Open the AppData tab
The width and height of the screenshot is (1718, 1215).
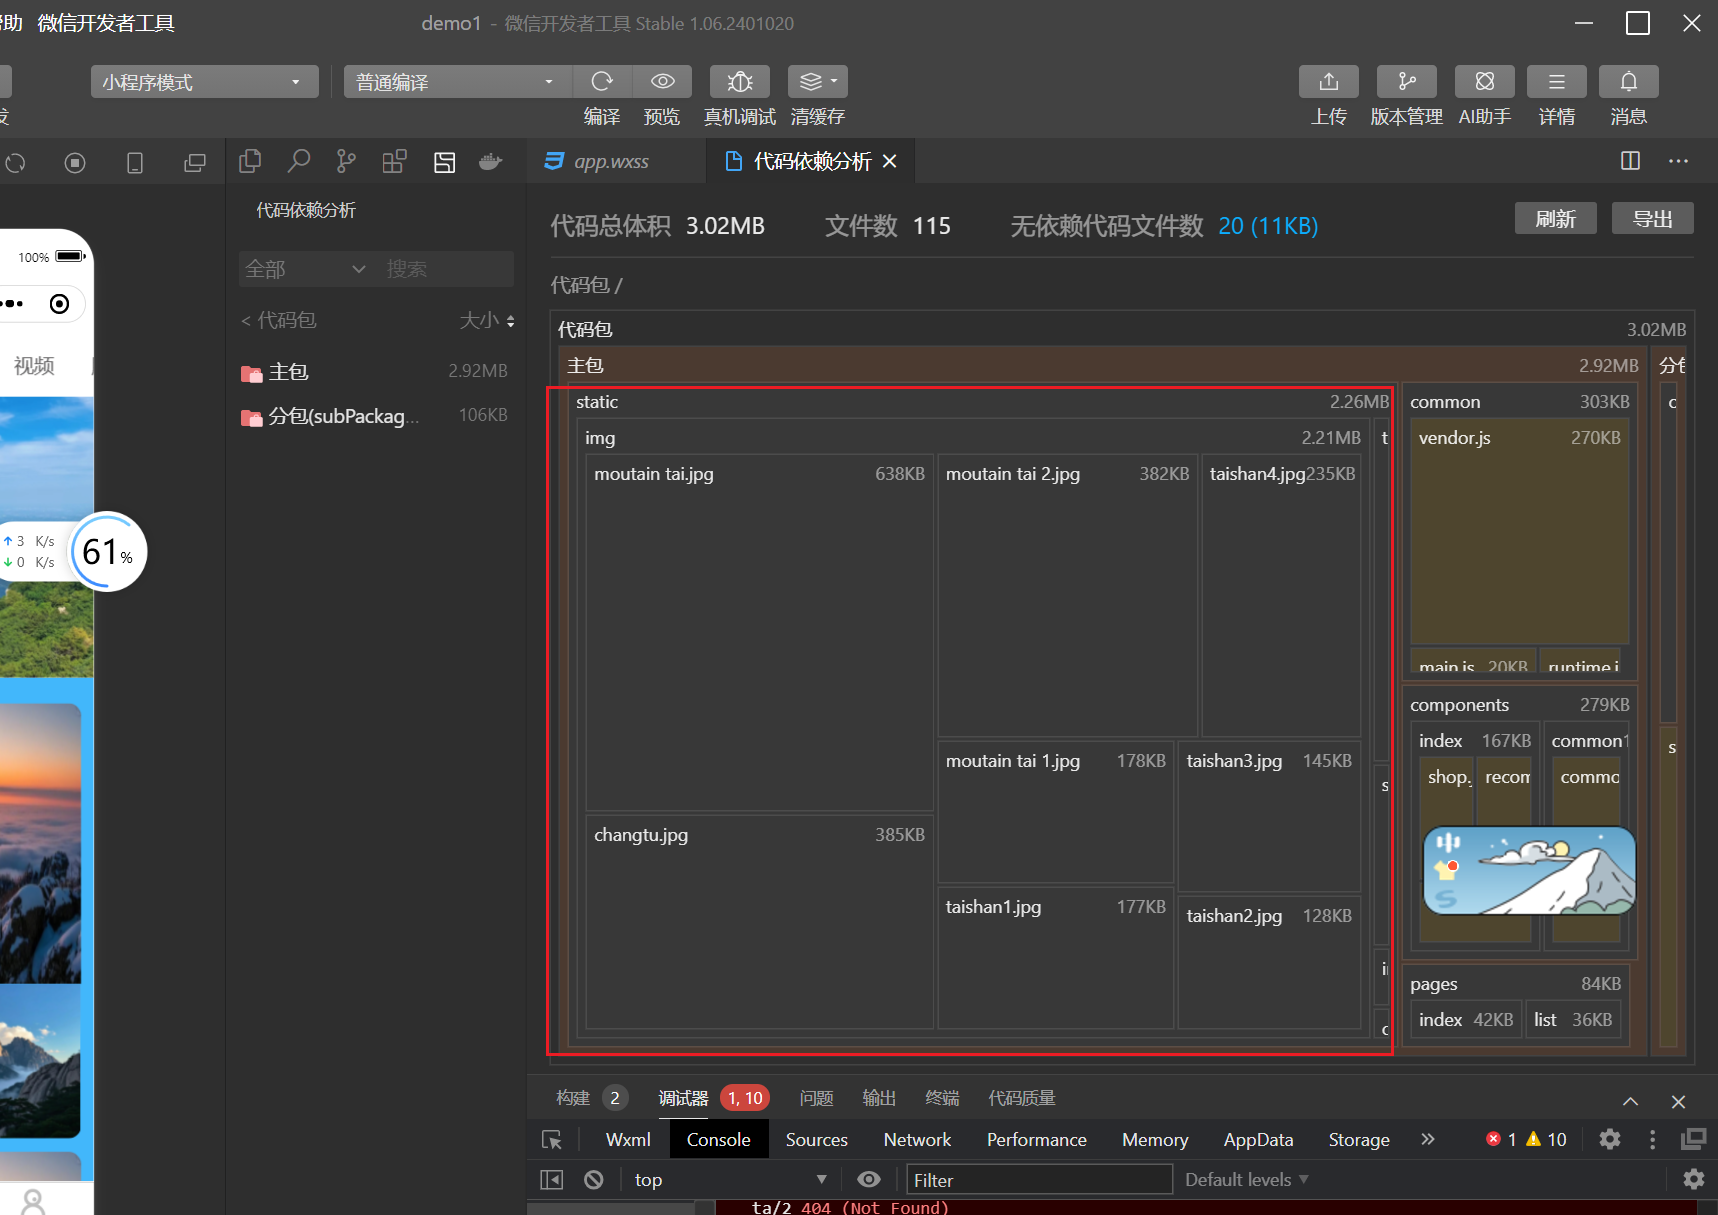(1258, 1140)
